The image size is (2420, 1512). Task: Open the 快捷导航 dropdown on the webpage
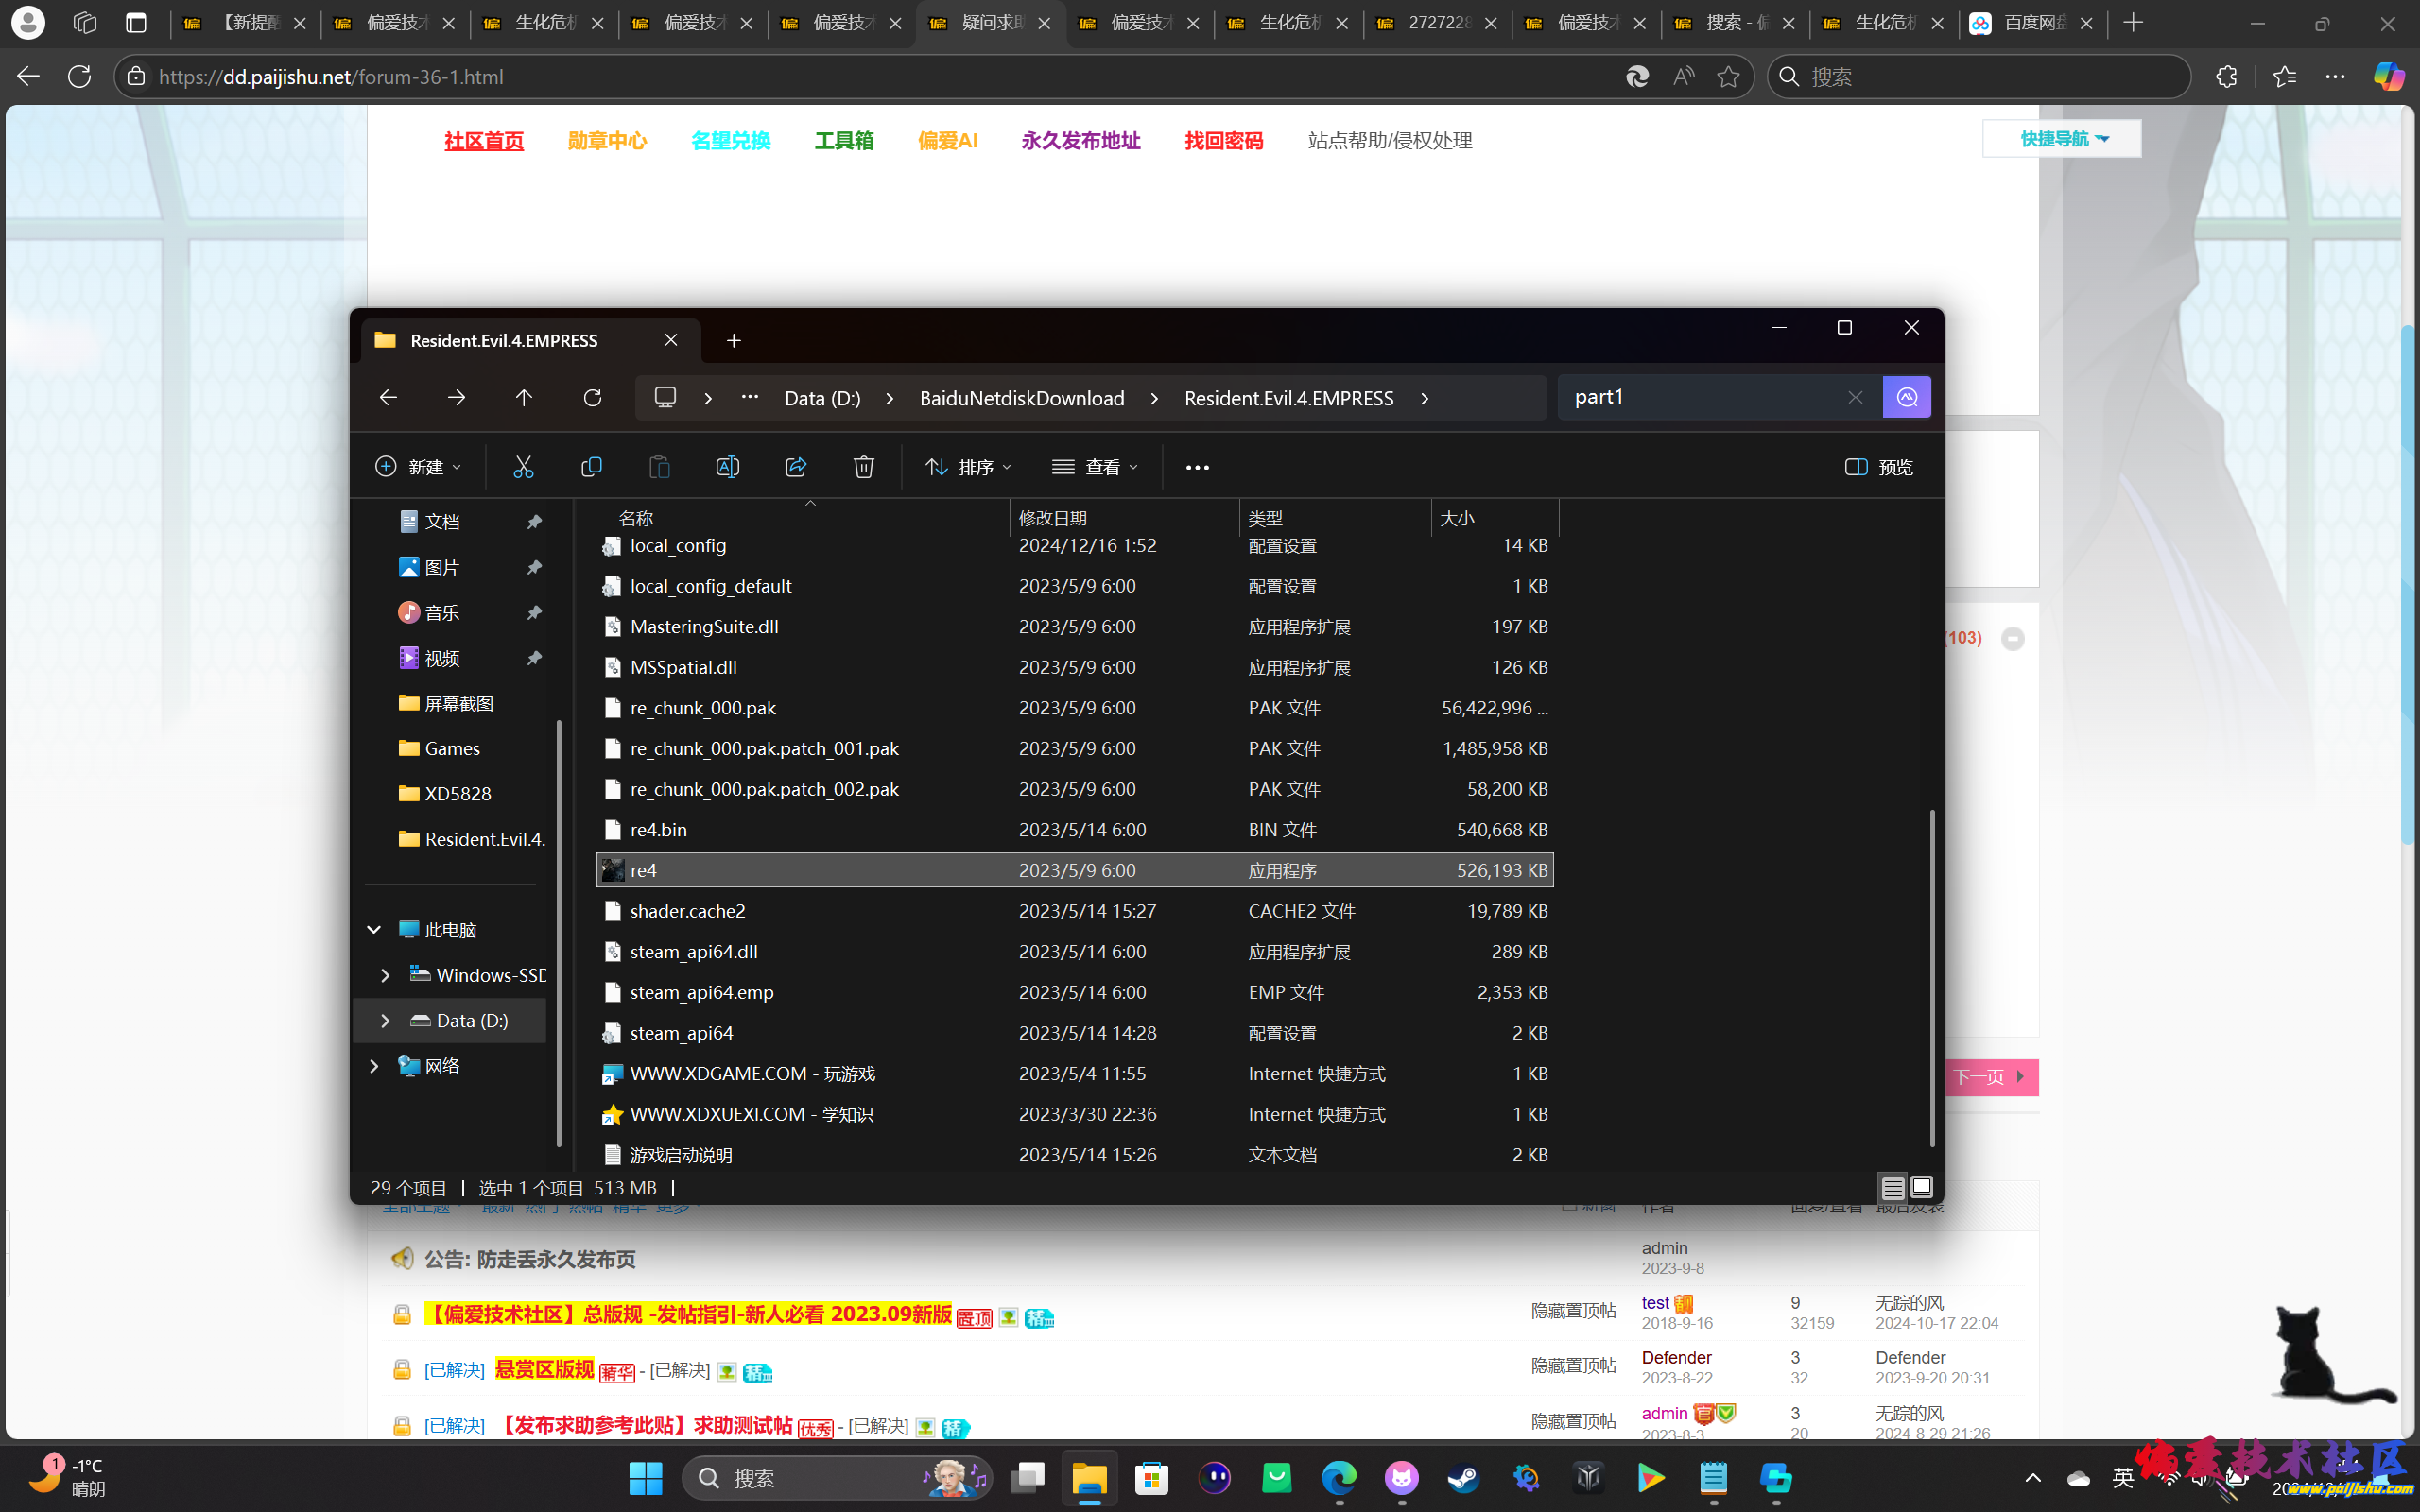[x=2063, y=139]
